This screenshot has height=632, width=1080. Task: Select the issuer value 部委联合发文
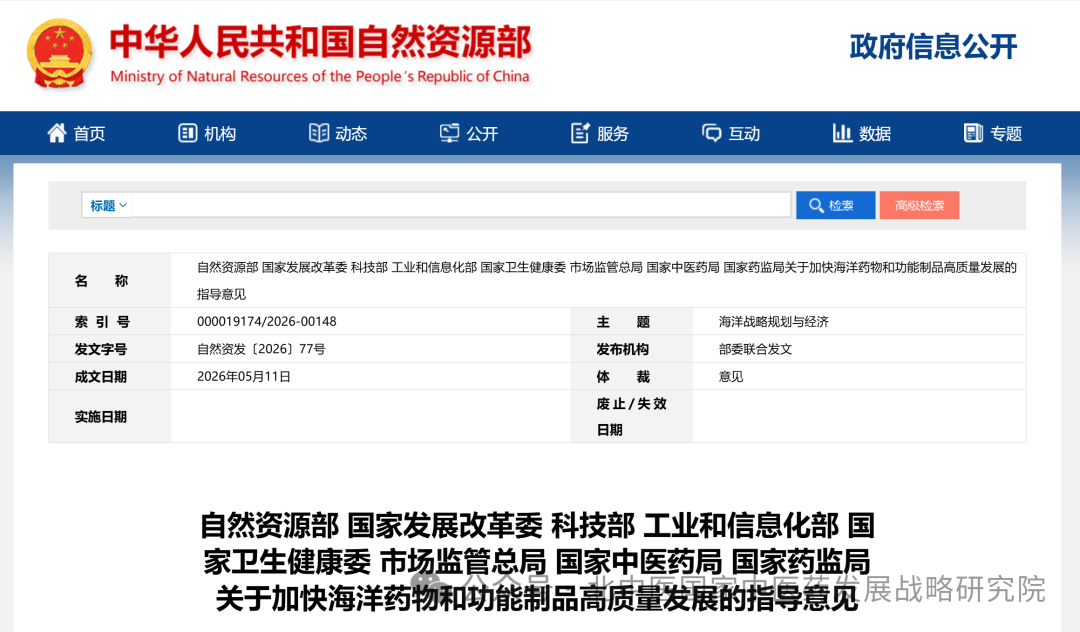755,349
